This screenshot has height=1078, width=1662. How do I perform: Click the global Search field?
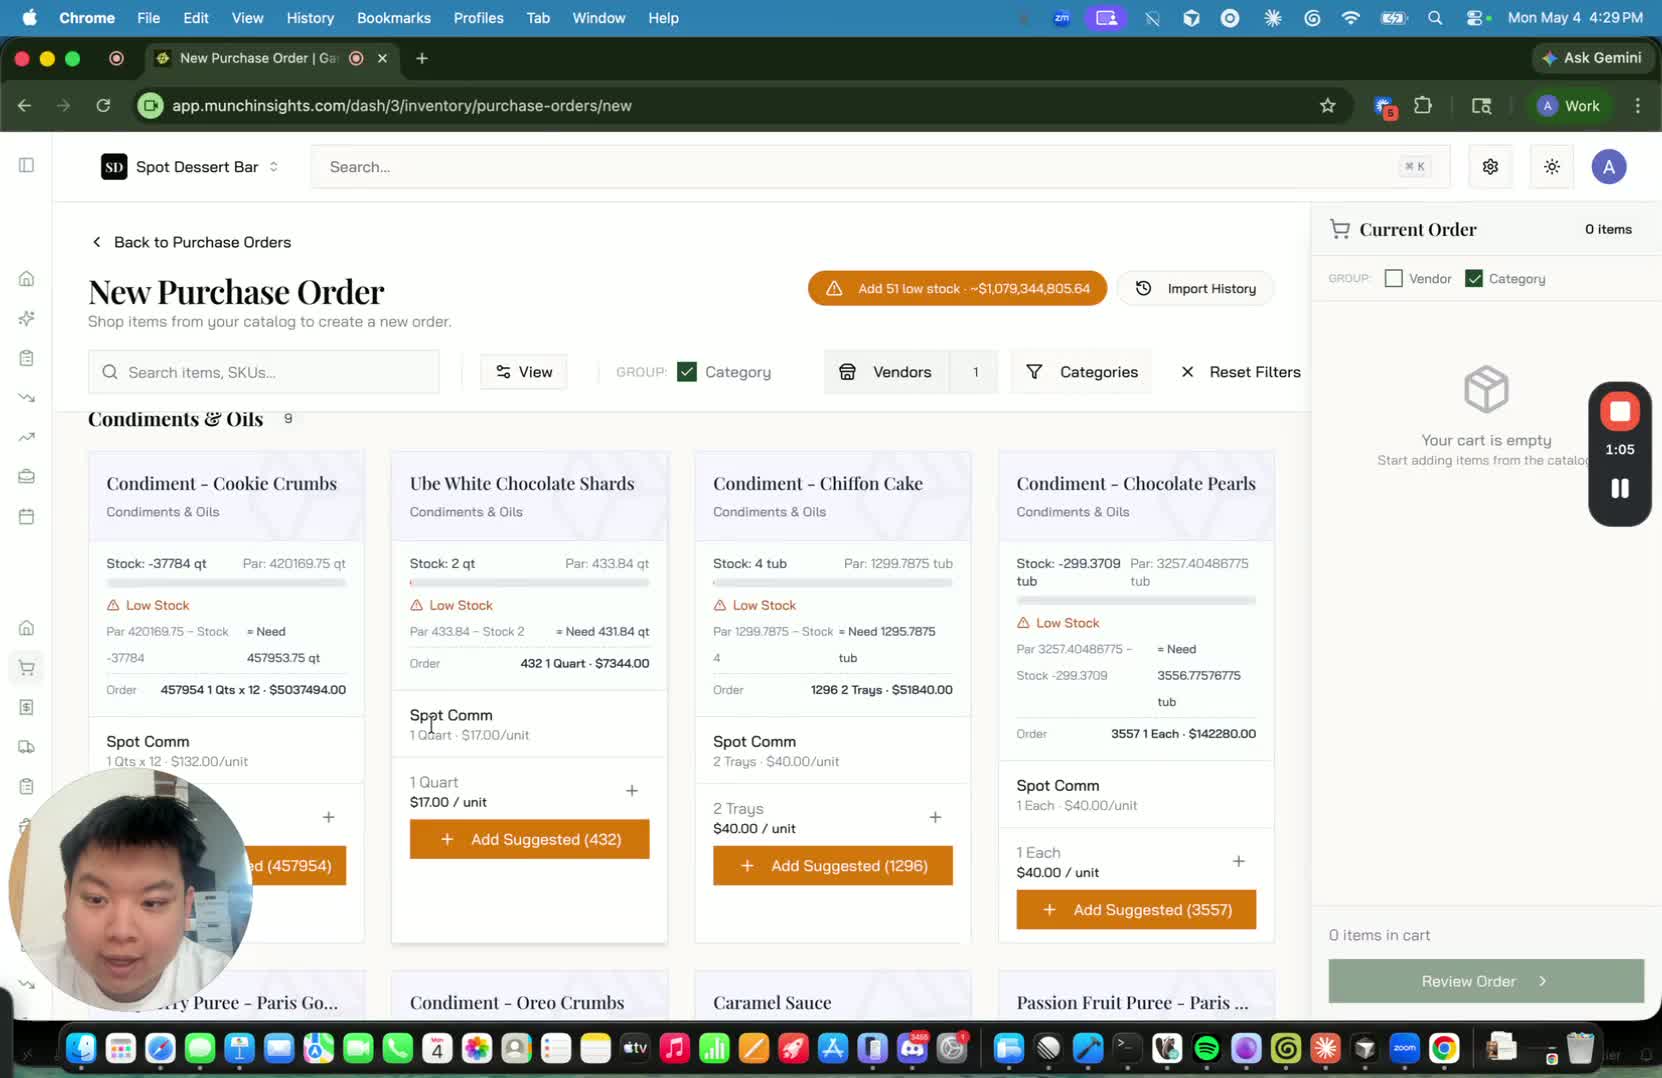880,167
